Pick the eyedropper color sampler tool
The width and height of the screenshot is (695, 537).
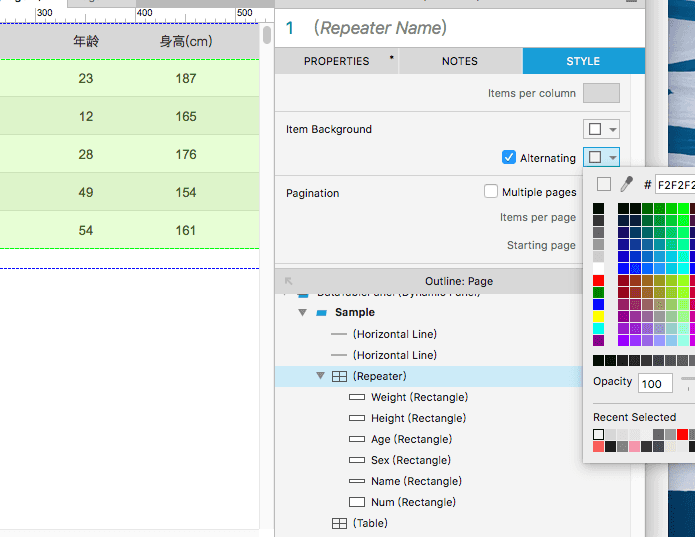pos(626,184)
